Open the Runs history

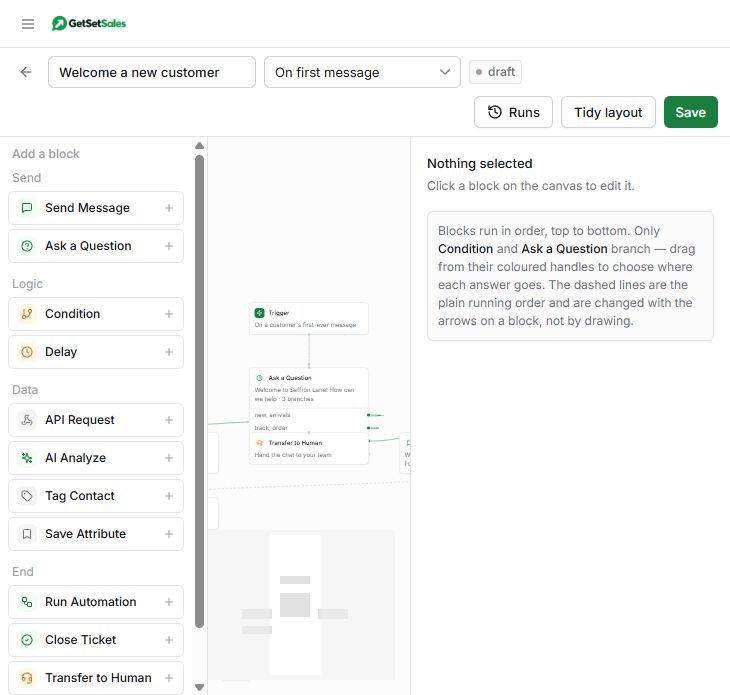(513, 112)
